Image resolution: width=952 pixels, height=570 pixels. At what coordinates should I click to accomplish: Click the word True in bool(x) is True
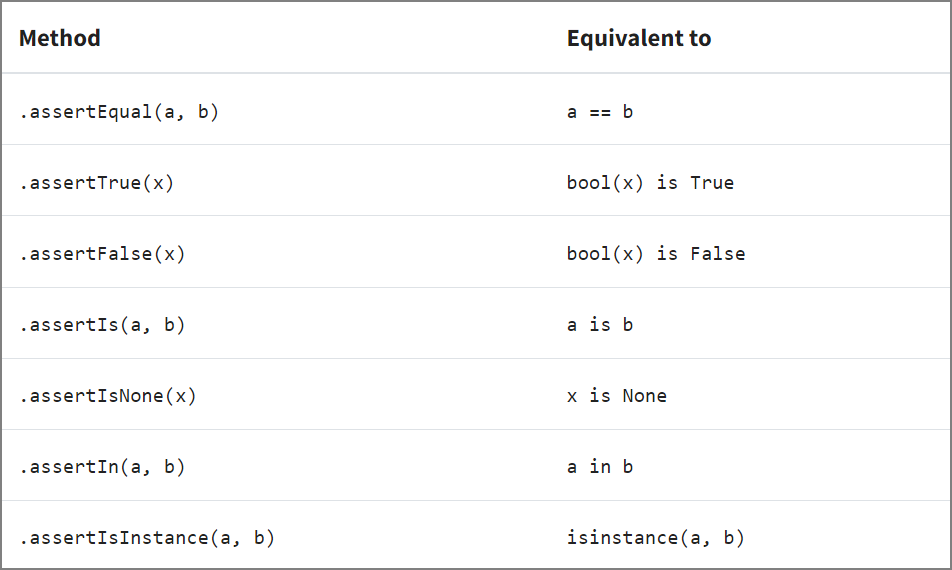pyautogui.click(x=712, y=183)
